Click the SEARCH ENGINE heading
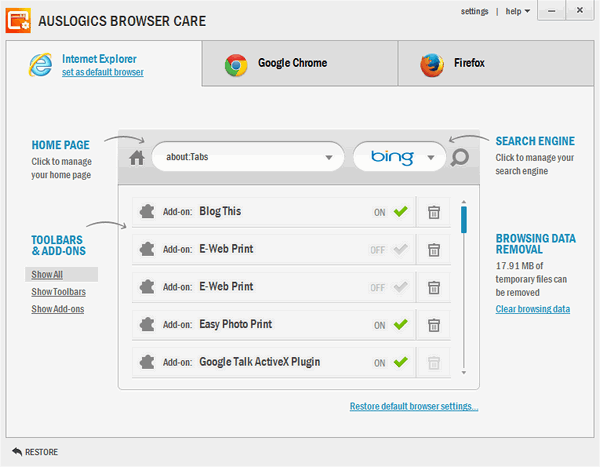Screen dimensions: 600x467 tap(535, 141)
